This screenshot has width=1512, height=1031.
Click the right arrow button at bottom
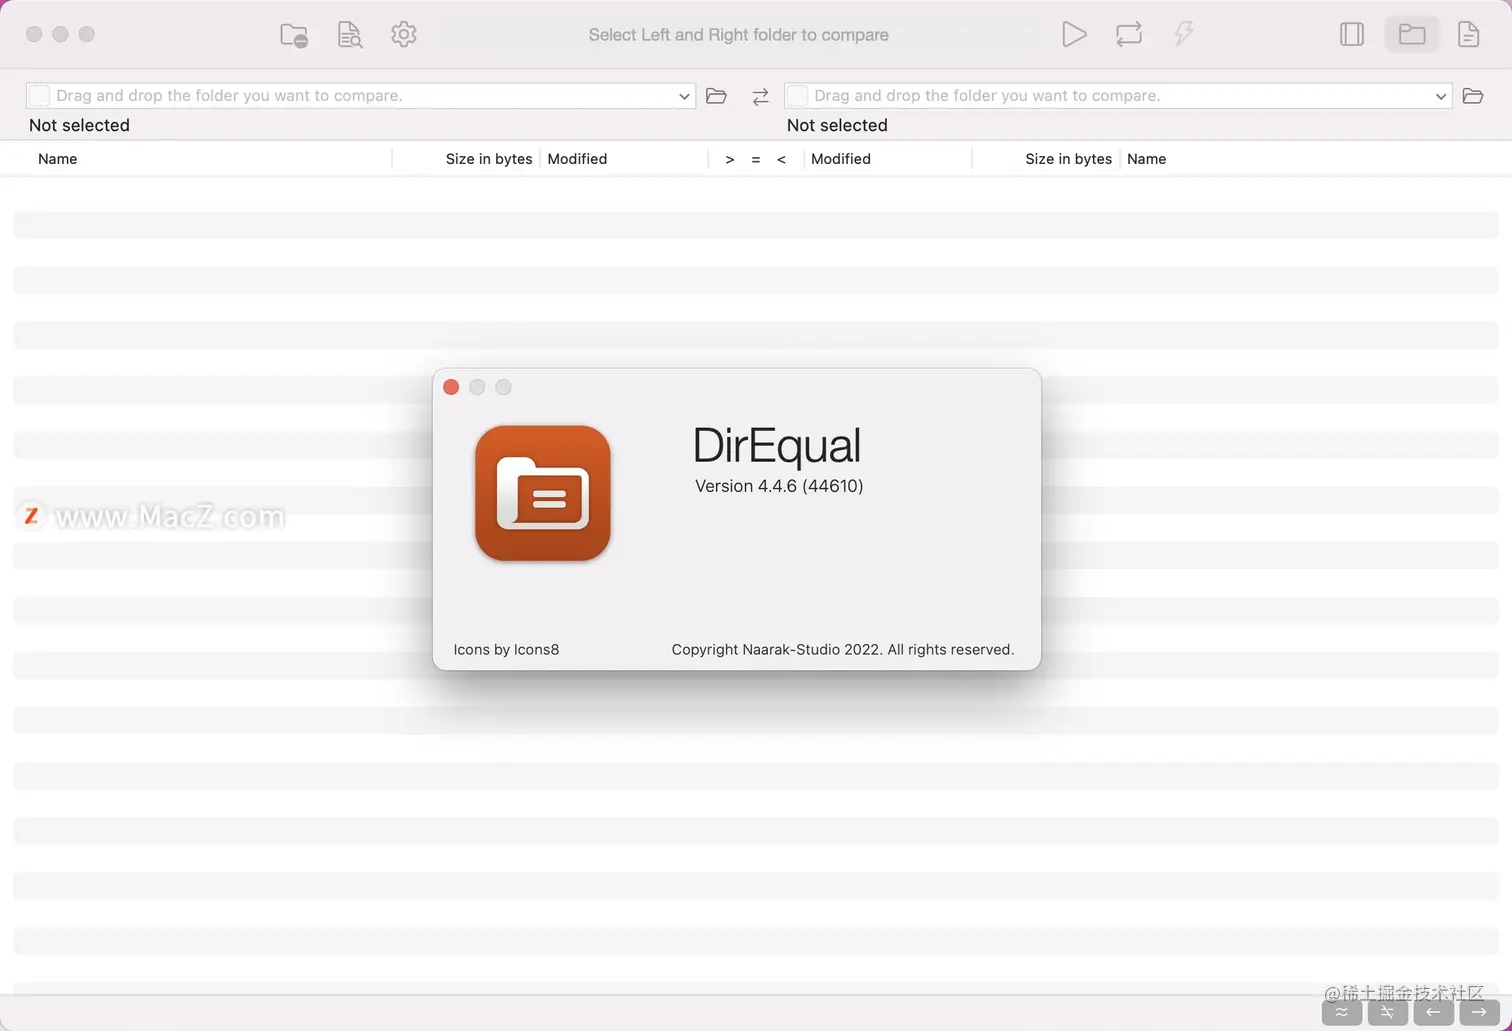click(x=1479, y=1012)
